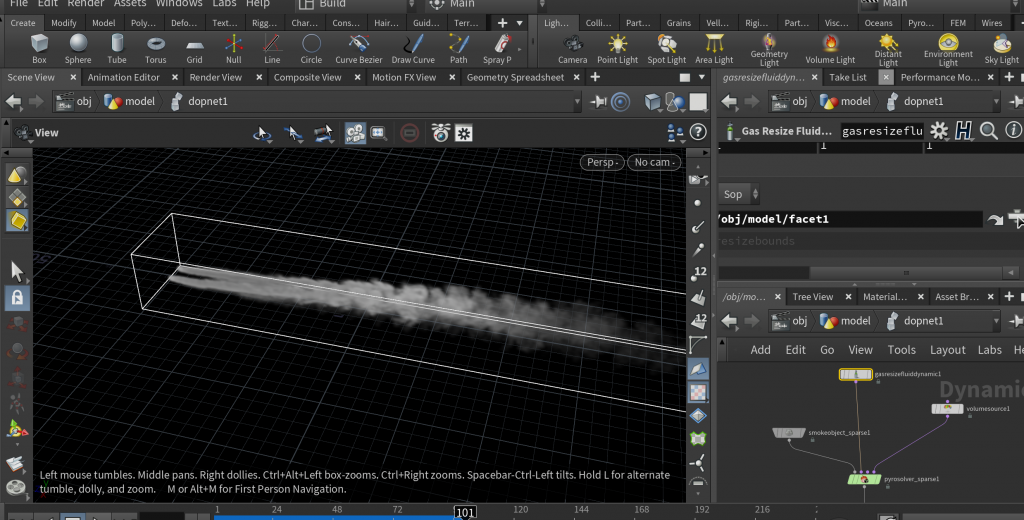The image size is (1024, 520).
Task: Add an Environment Light
Action: (948, 50)
